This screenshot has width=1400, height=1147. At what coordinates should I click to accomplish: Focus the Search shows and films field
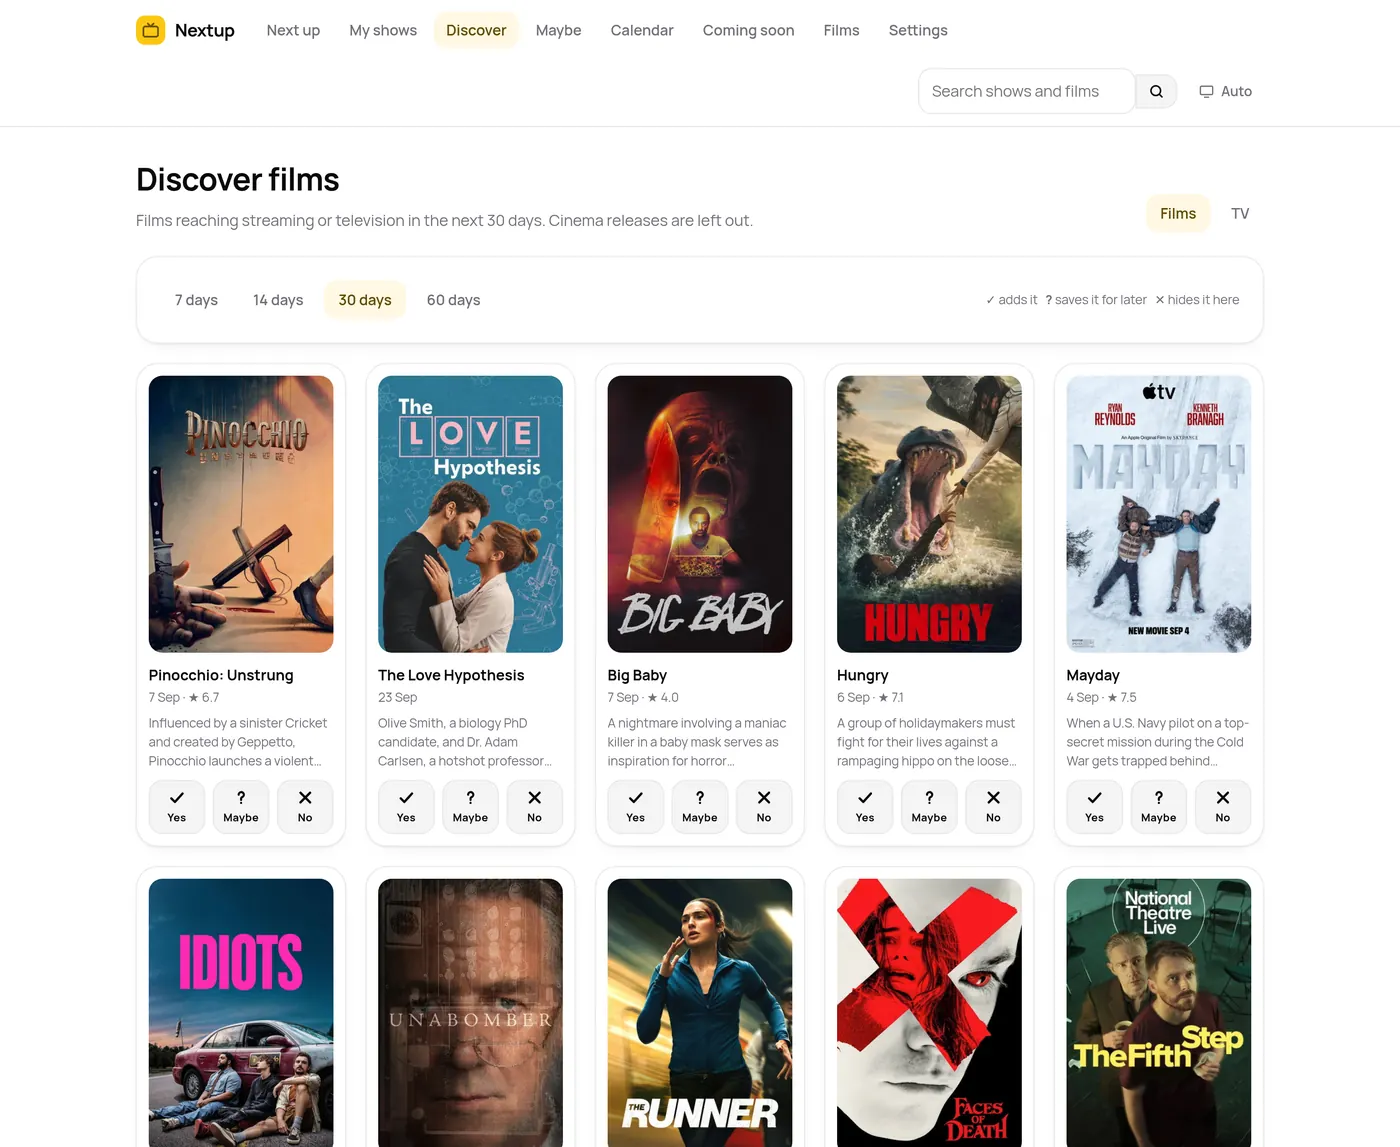(1026, 91)
